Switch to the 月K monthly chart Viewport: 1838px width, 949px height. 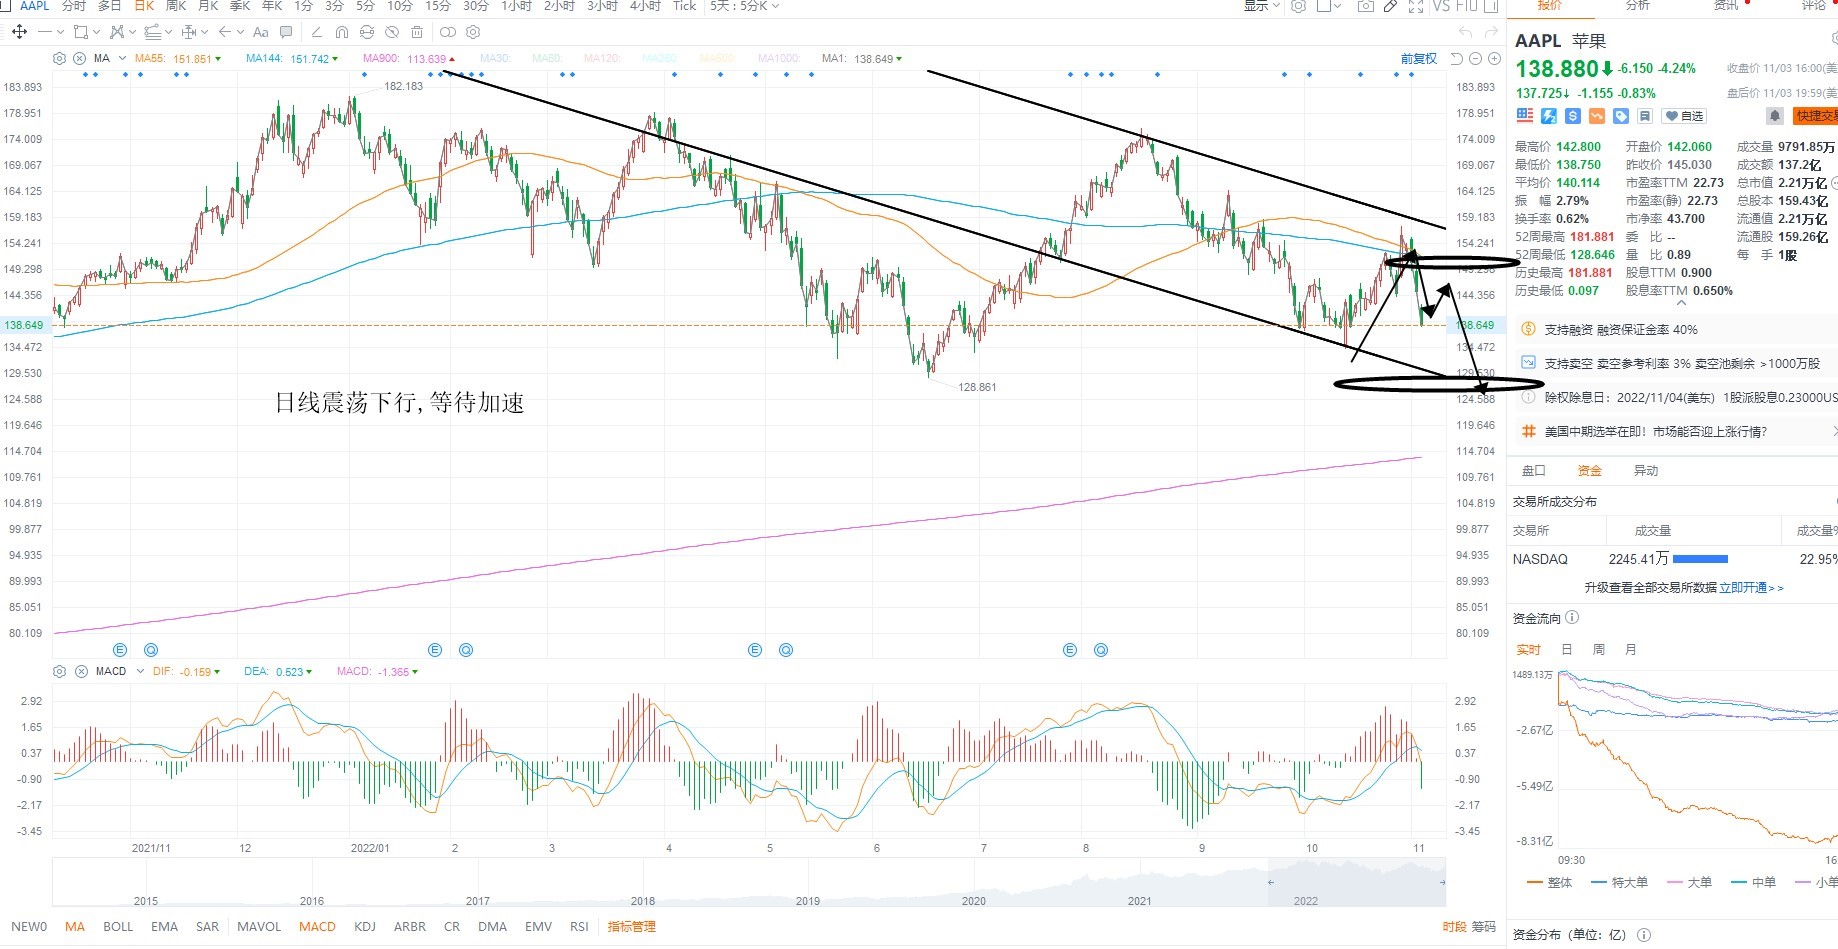click(x=208, y=6)
